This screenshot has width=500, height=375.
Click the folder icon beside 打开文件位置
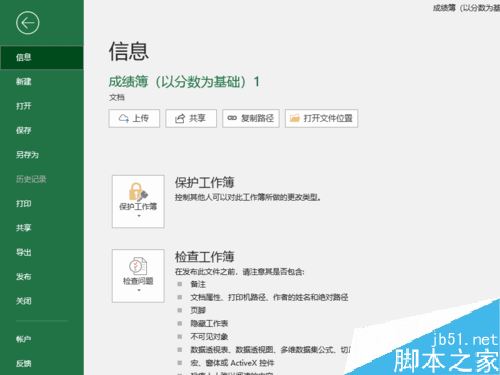click(295, 118)
